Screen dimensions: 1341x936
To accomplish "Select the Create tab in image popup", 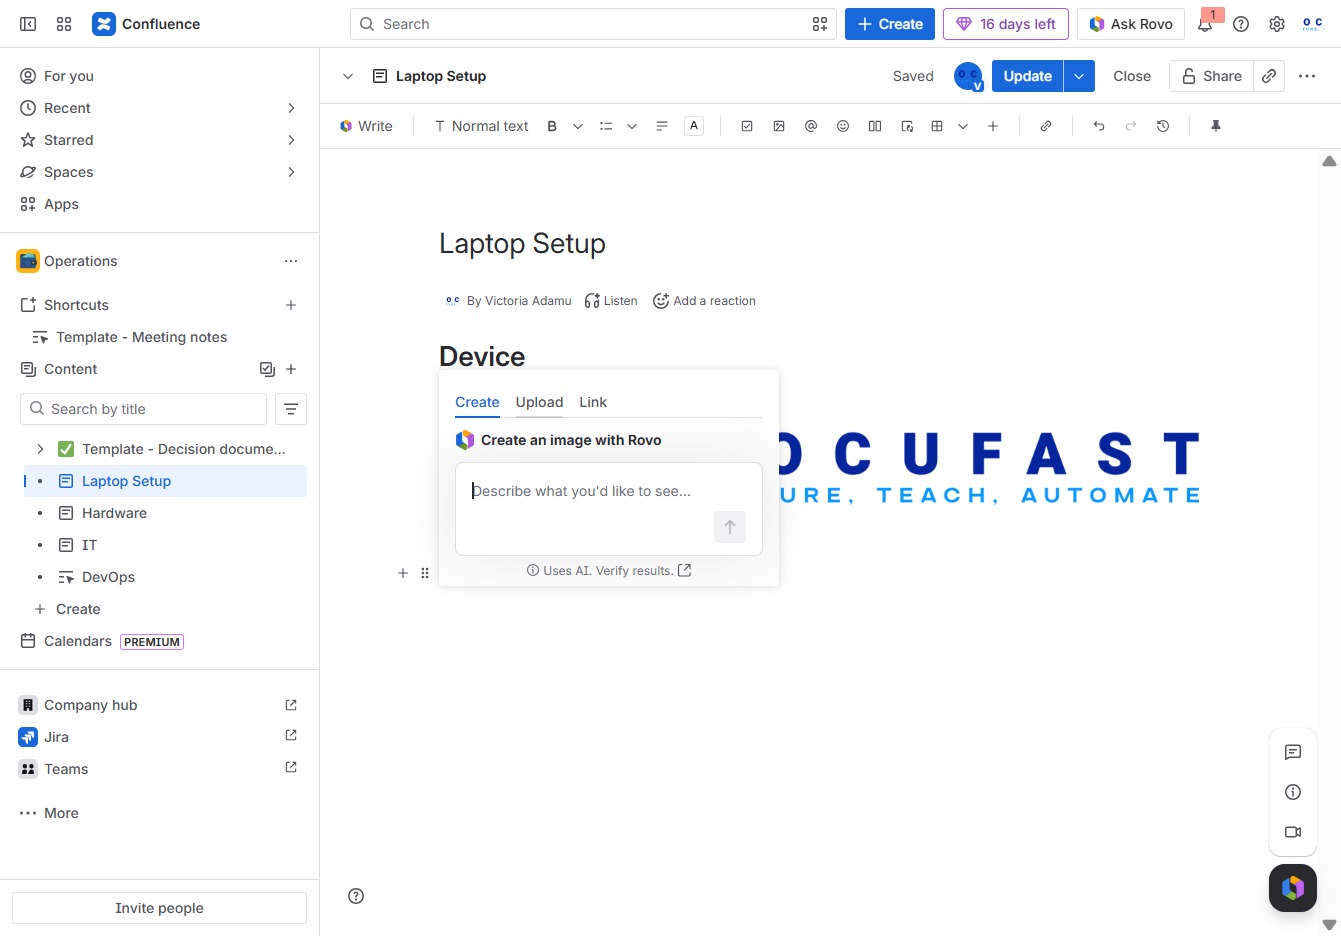I will pyautogui.click(x=477, y=402).
